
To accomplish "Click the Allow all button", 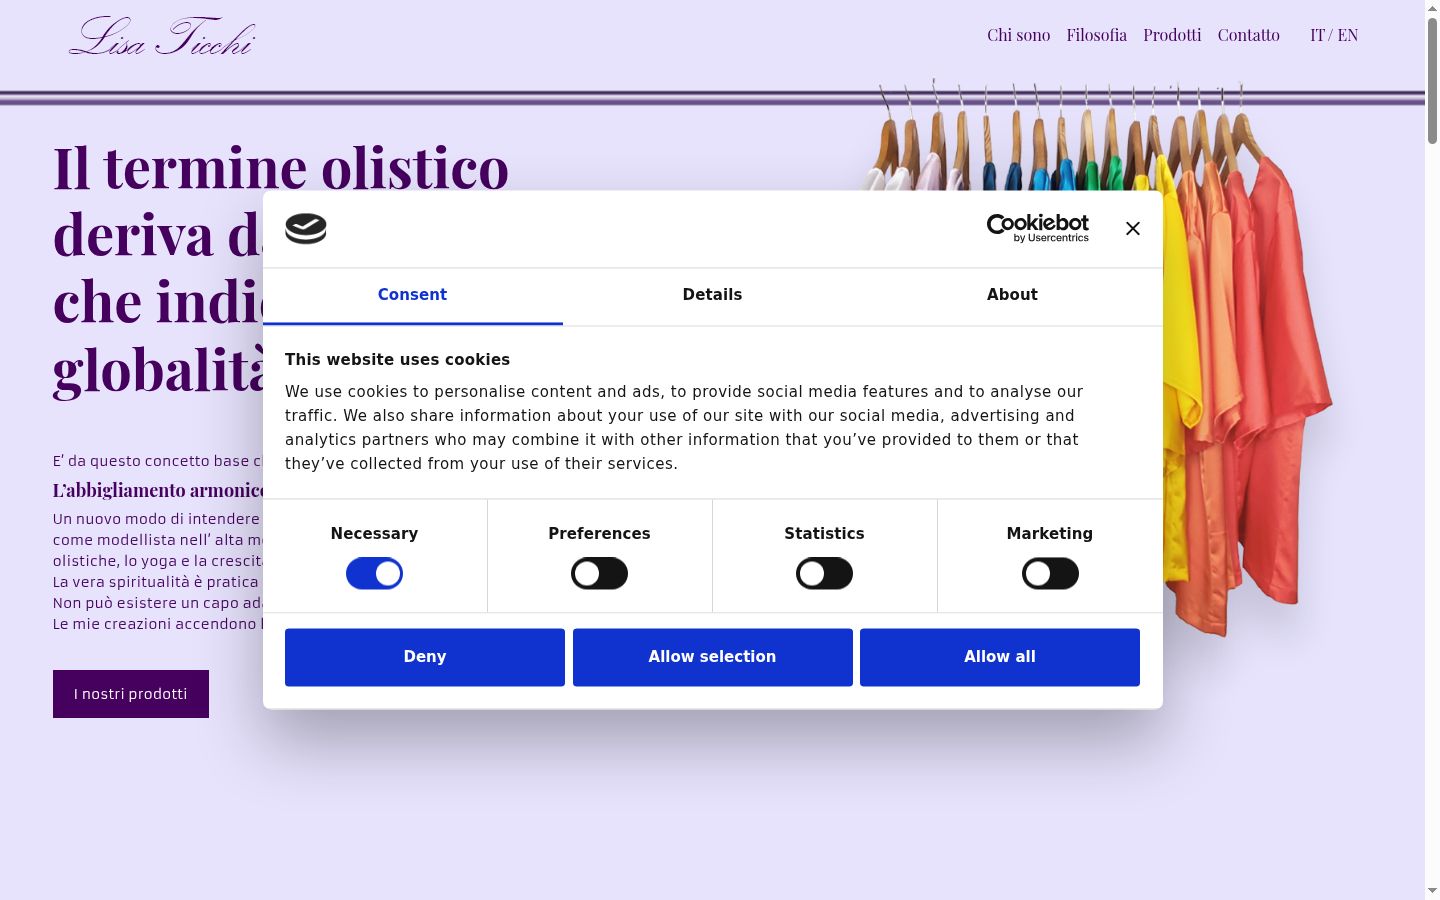I will [x=1000, y=657].
